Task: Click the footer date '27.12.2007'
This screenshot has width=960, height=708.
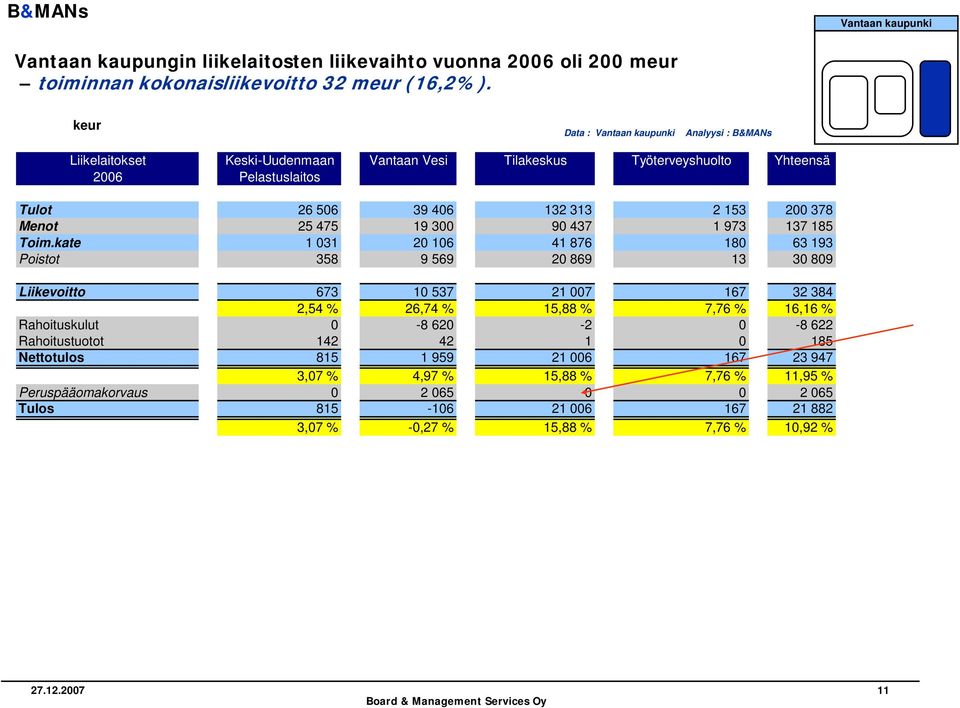Action: pos(58,690)
